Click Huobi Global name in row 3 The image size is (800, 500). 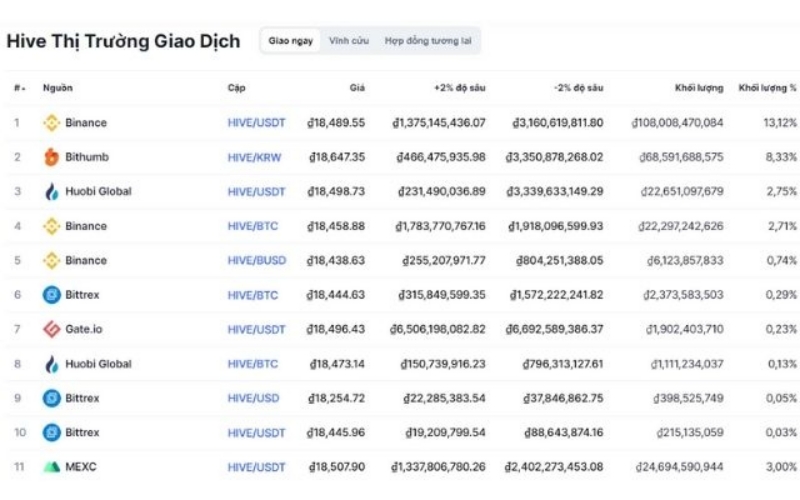tap(98, 192)
